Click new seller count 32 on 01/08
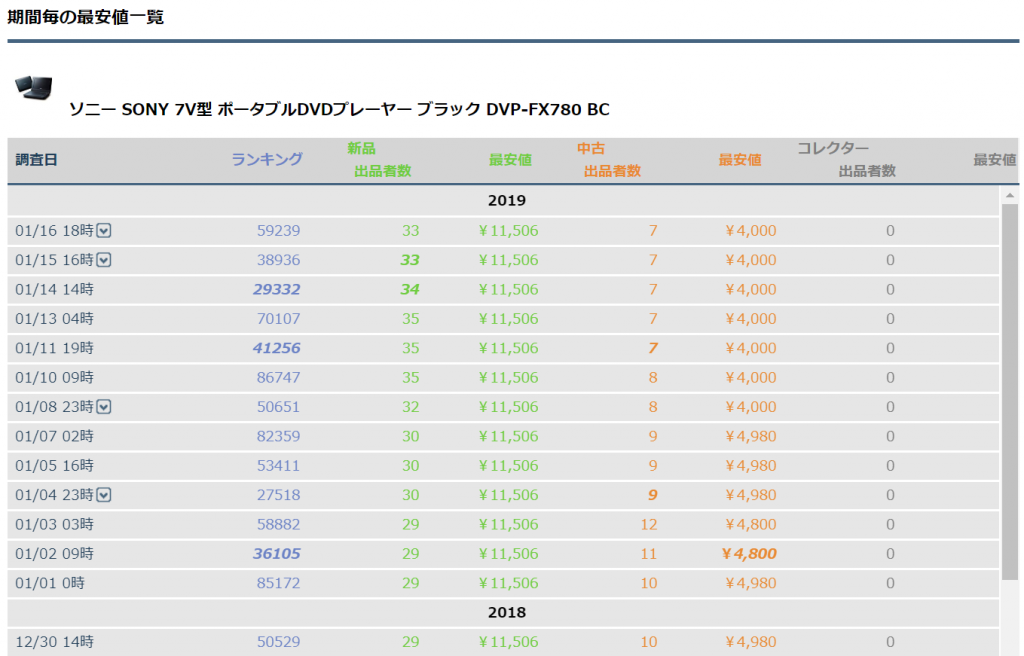The height and width of the screenshot is (656, 1024). pyautogui.click(x=411, y=407)
